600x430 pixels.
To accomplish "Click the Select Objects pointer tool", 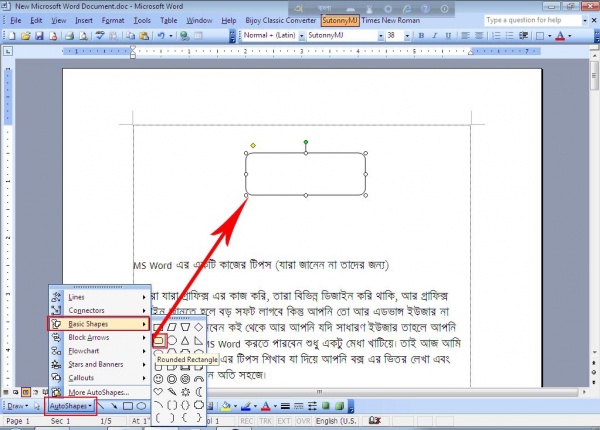I will [37, 406].
